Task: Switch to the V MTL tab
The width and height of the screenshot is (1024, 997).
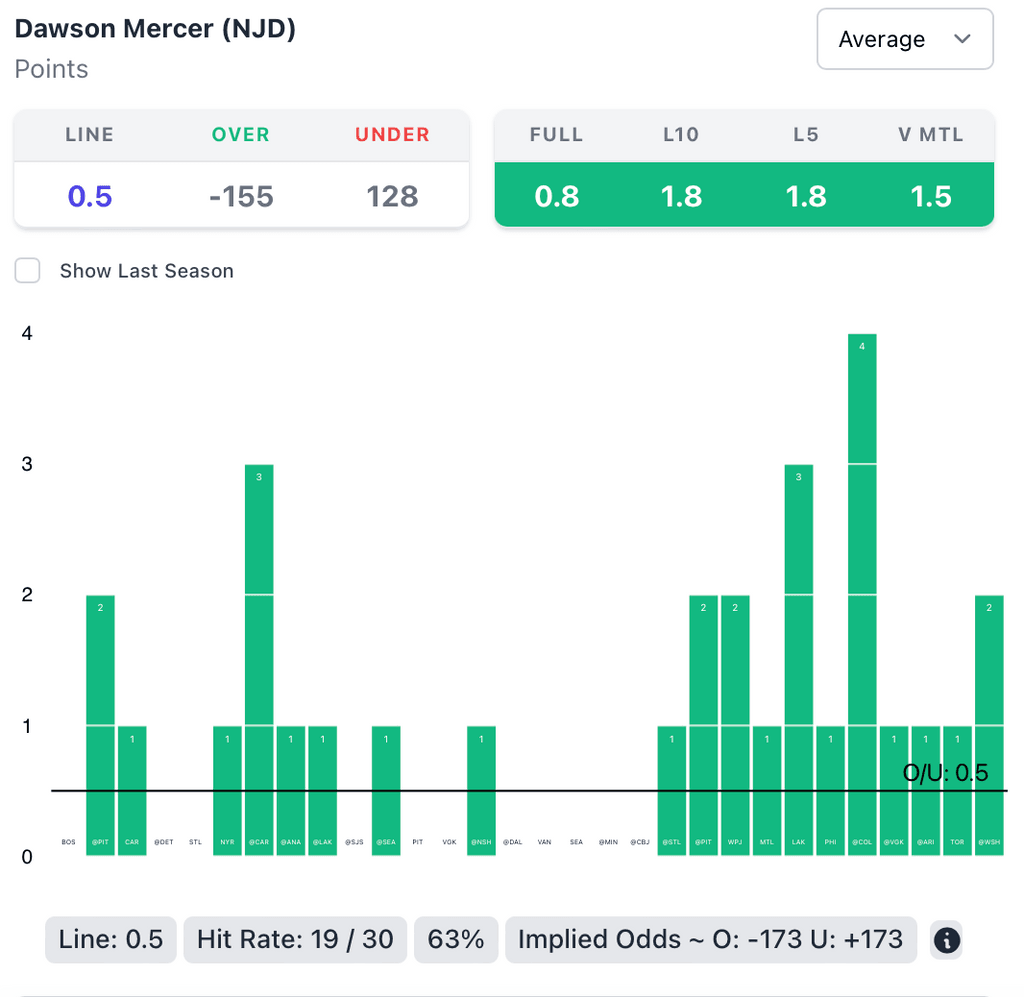Action: click(930, 135)
